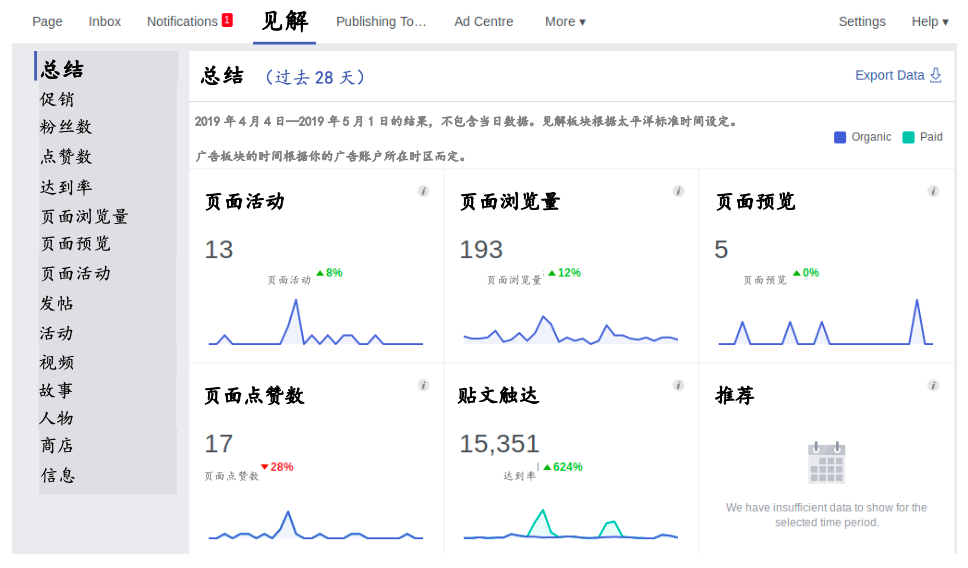
Task: Click the Paid teal legend swatch
Action: tap(908, 137)
